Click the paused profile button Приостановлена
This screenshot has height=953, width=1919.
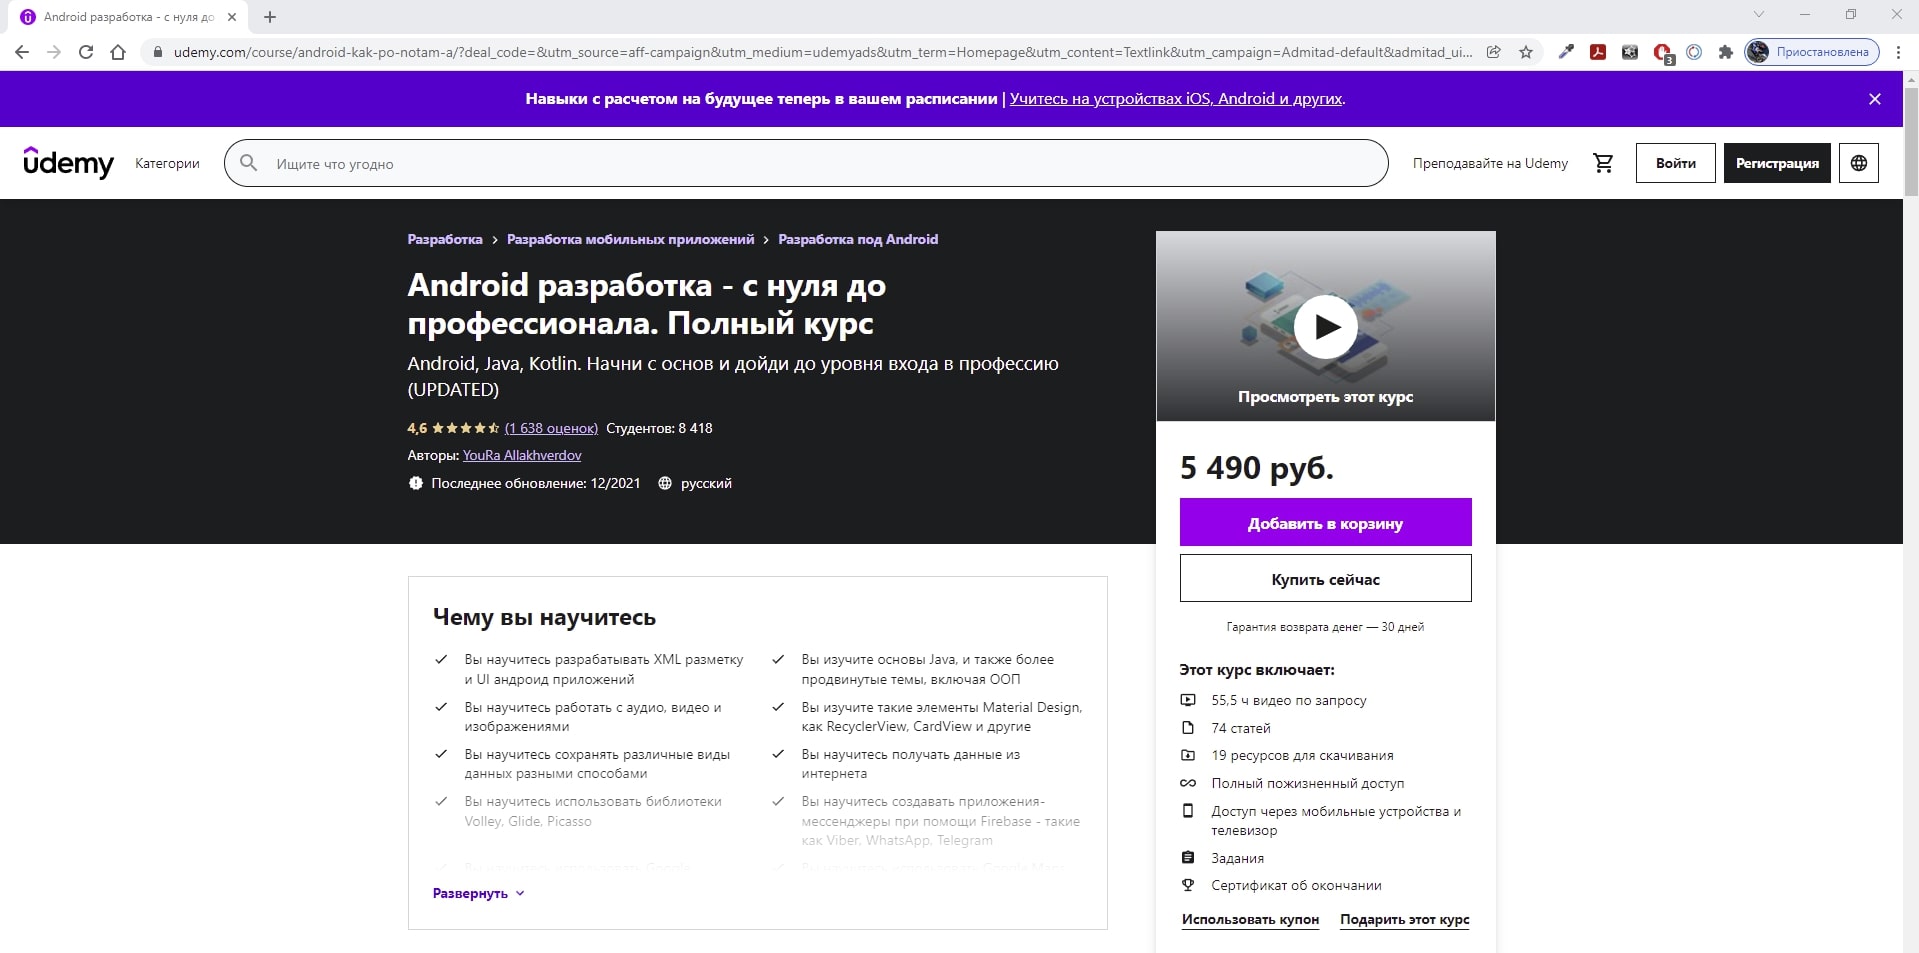(1812, 52)
